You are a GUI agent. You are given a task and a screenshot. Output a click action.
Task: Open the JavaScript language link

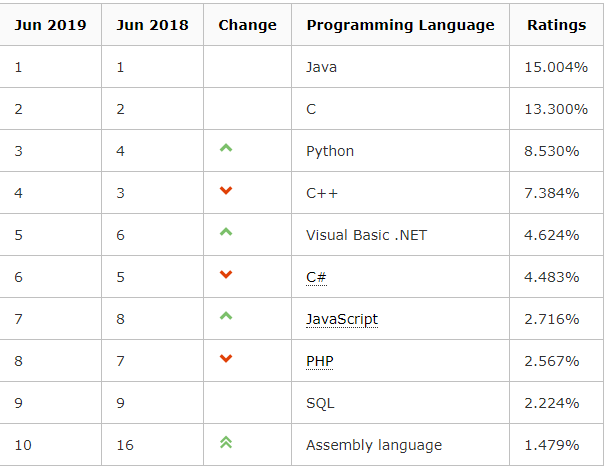(x=342, y=320)
